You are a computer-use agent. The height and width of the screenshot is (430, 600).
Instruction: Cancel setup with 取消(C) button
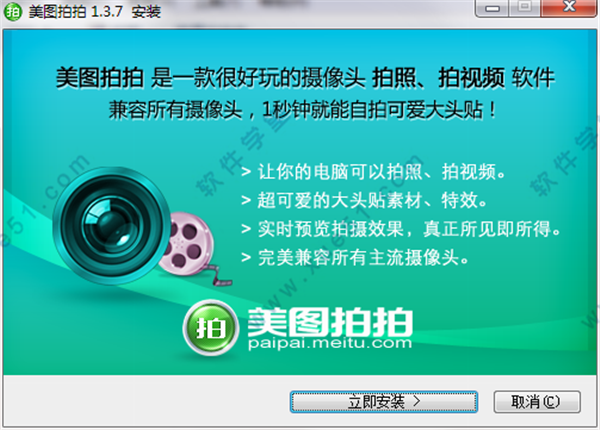[537, 402]
